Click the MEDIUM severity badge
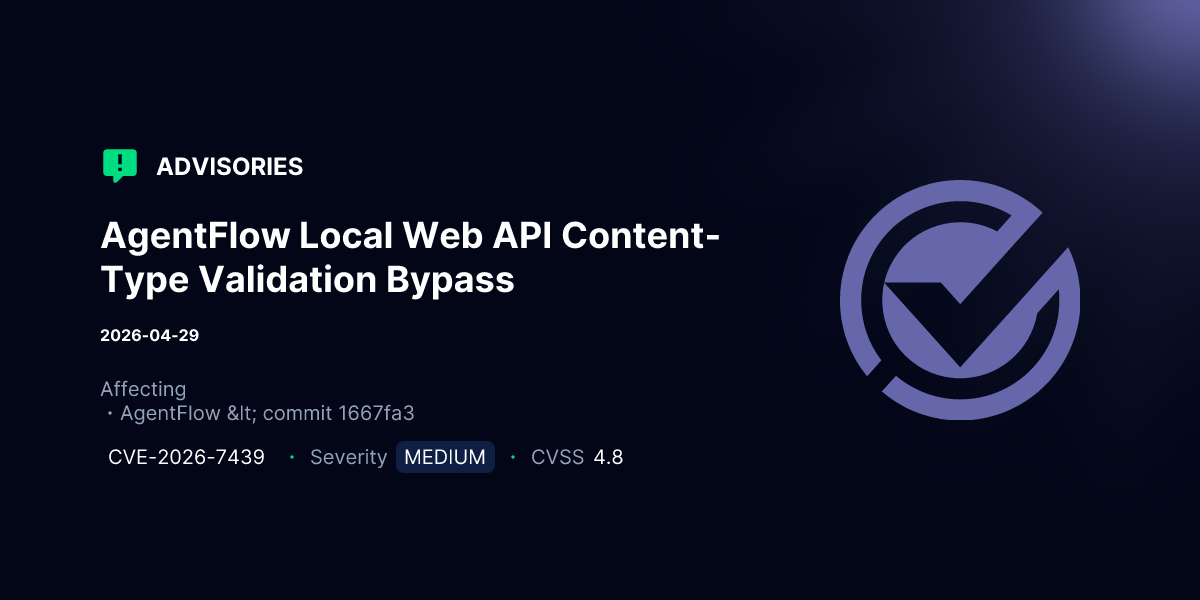 [x=445, y=457]
